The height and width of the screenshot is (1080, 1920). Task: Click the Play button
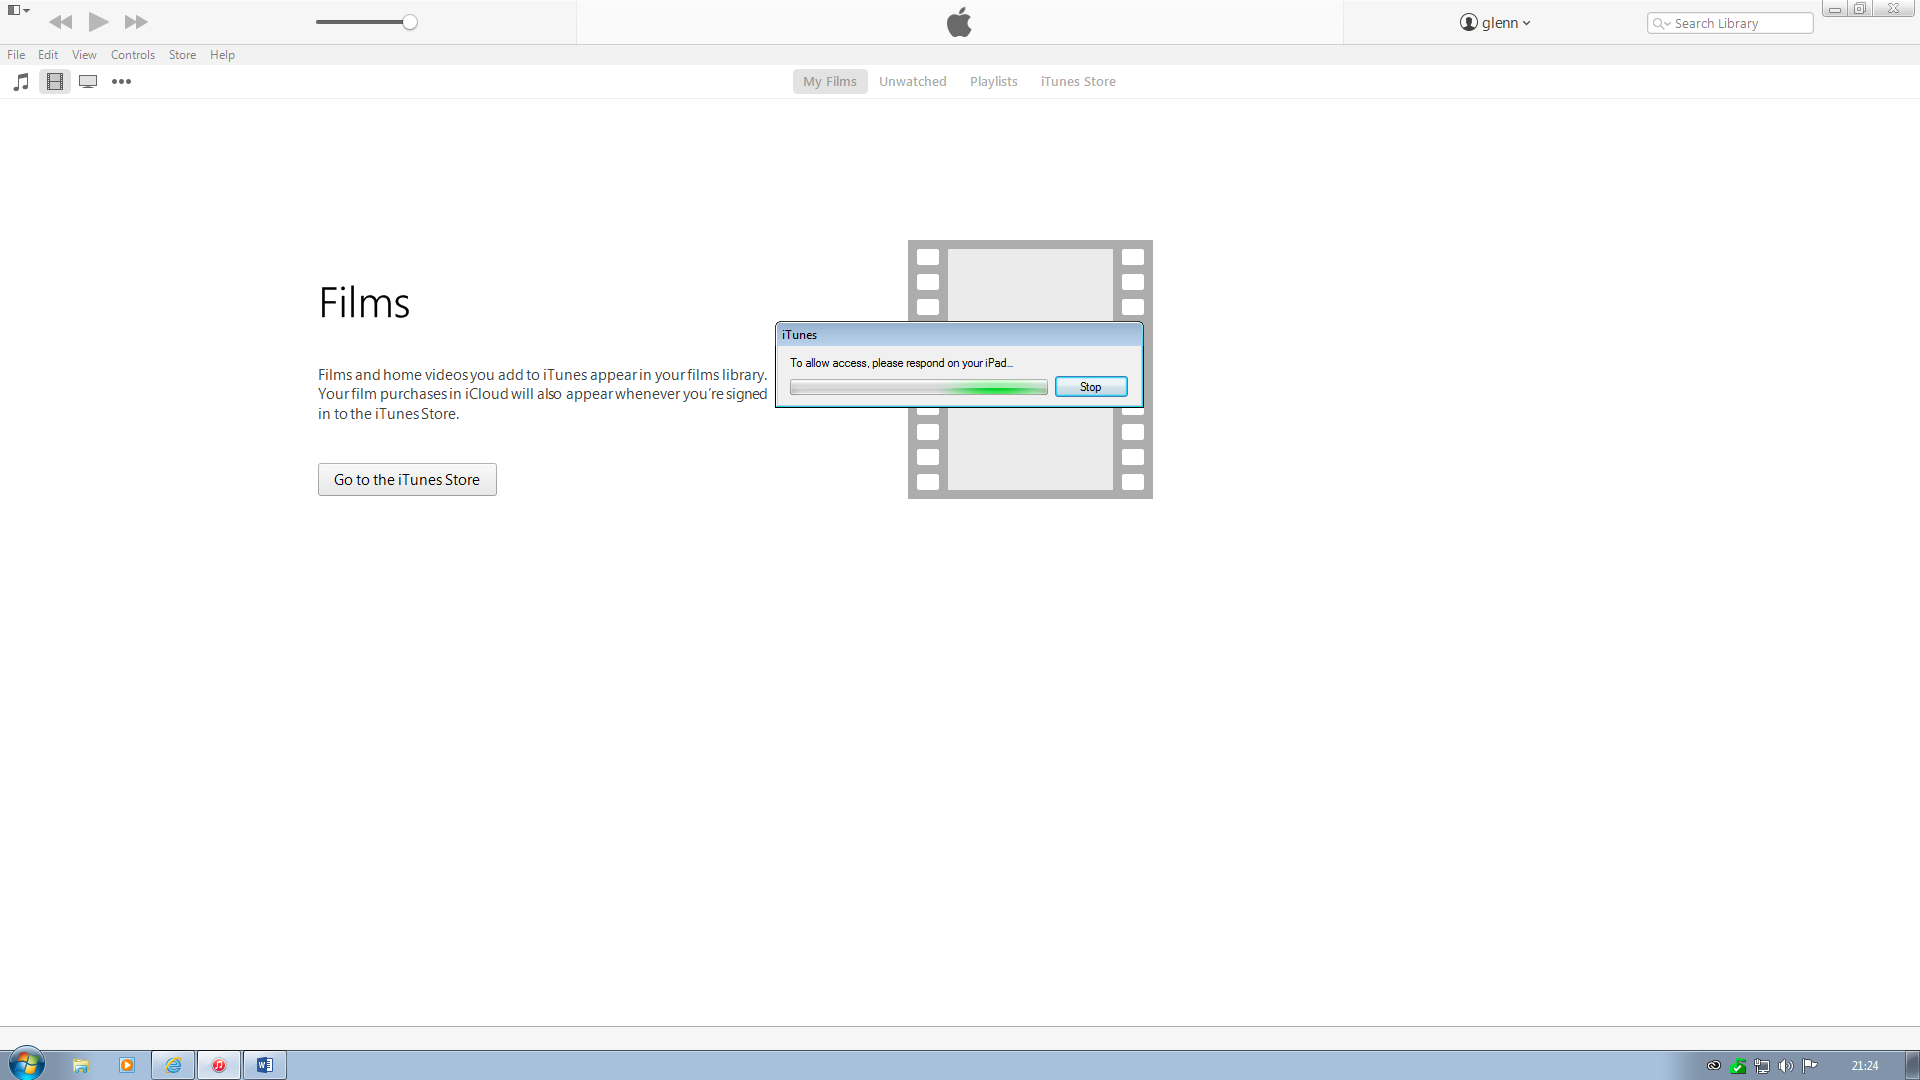tap(98, 22)
